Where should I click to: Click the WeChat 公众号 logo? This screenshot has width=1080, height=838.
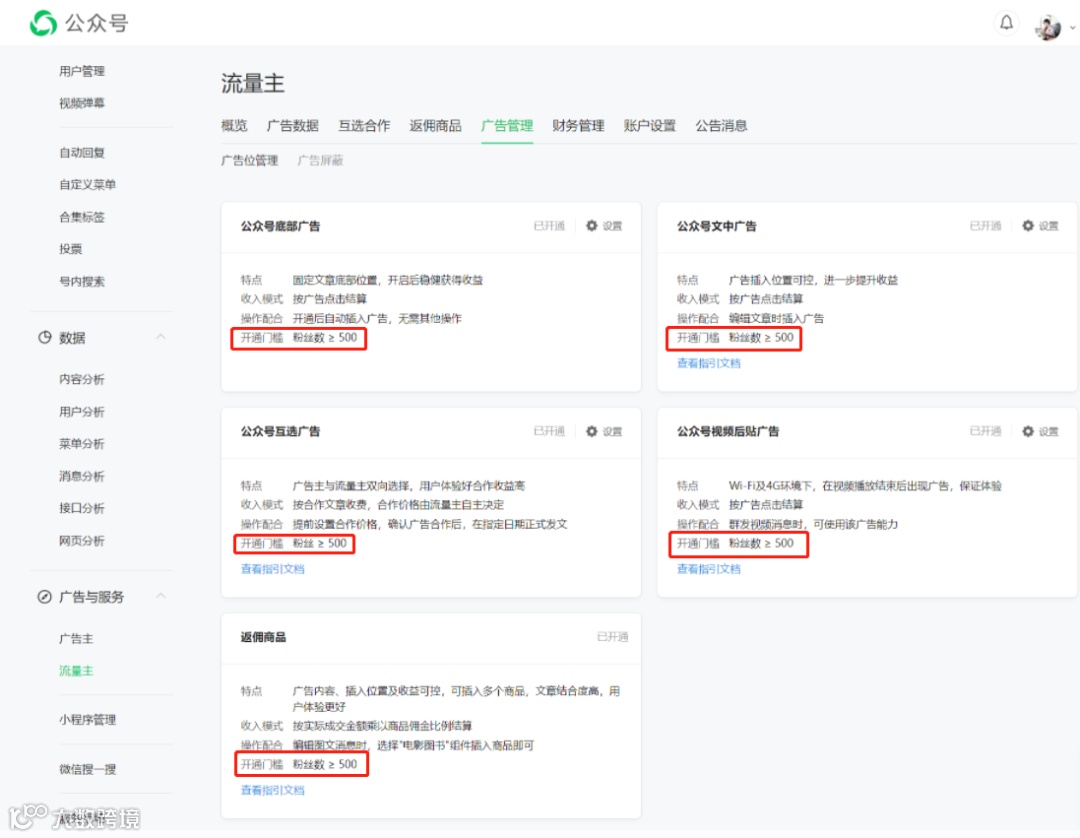[79, 23]
